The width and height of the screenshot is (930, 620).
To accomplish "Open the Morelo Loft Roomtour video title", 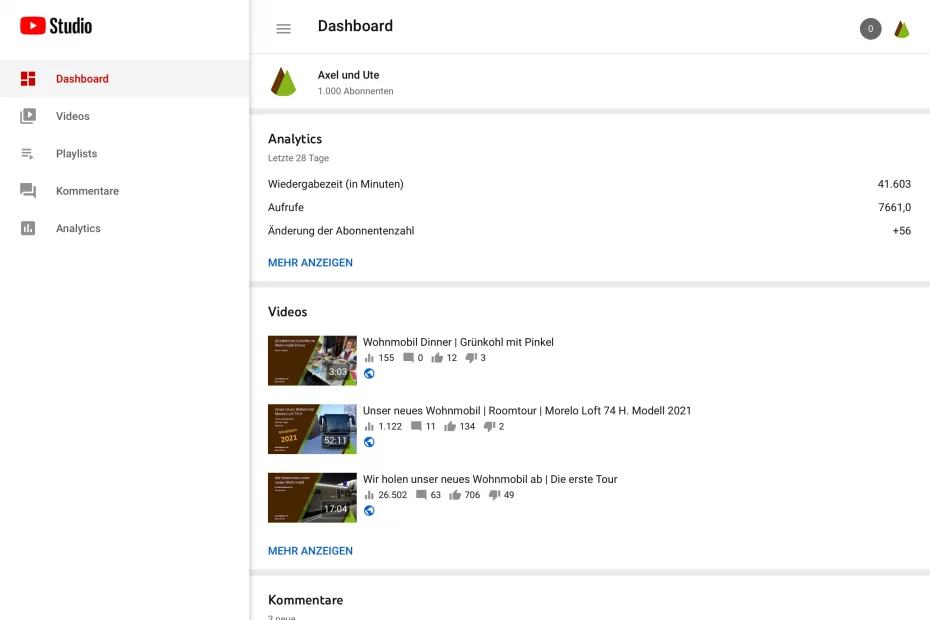I will coord(526,411).
